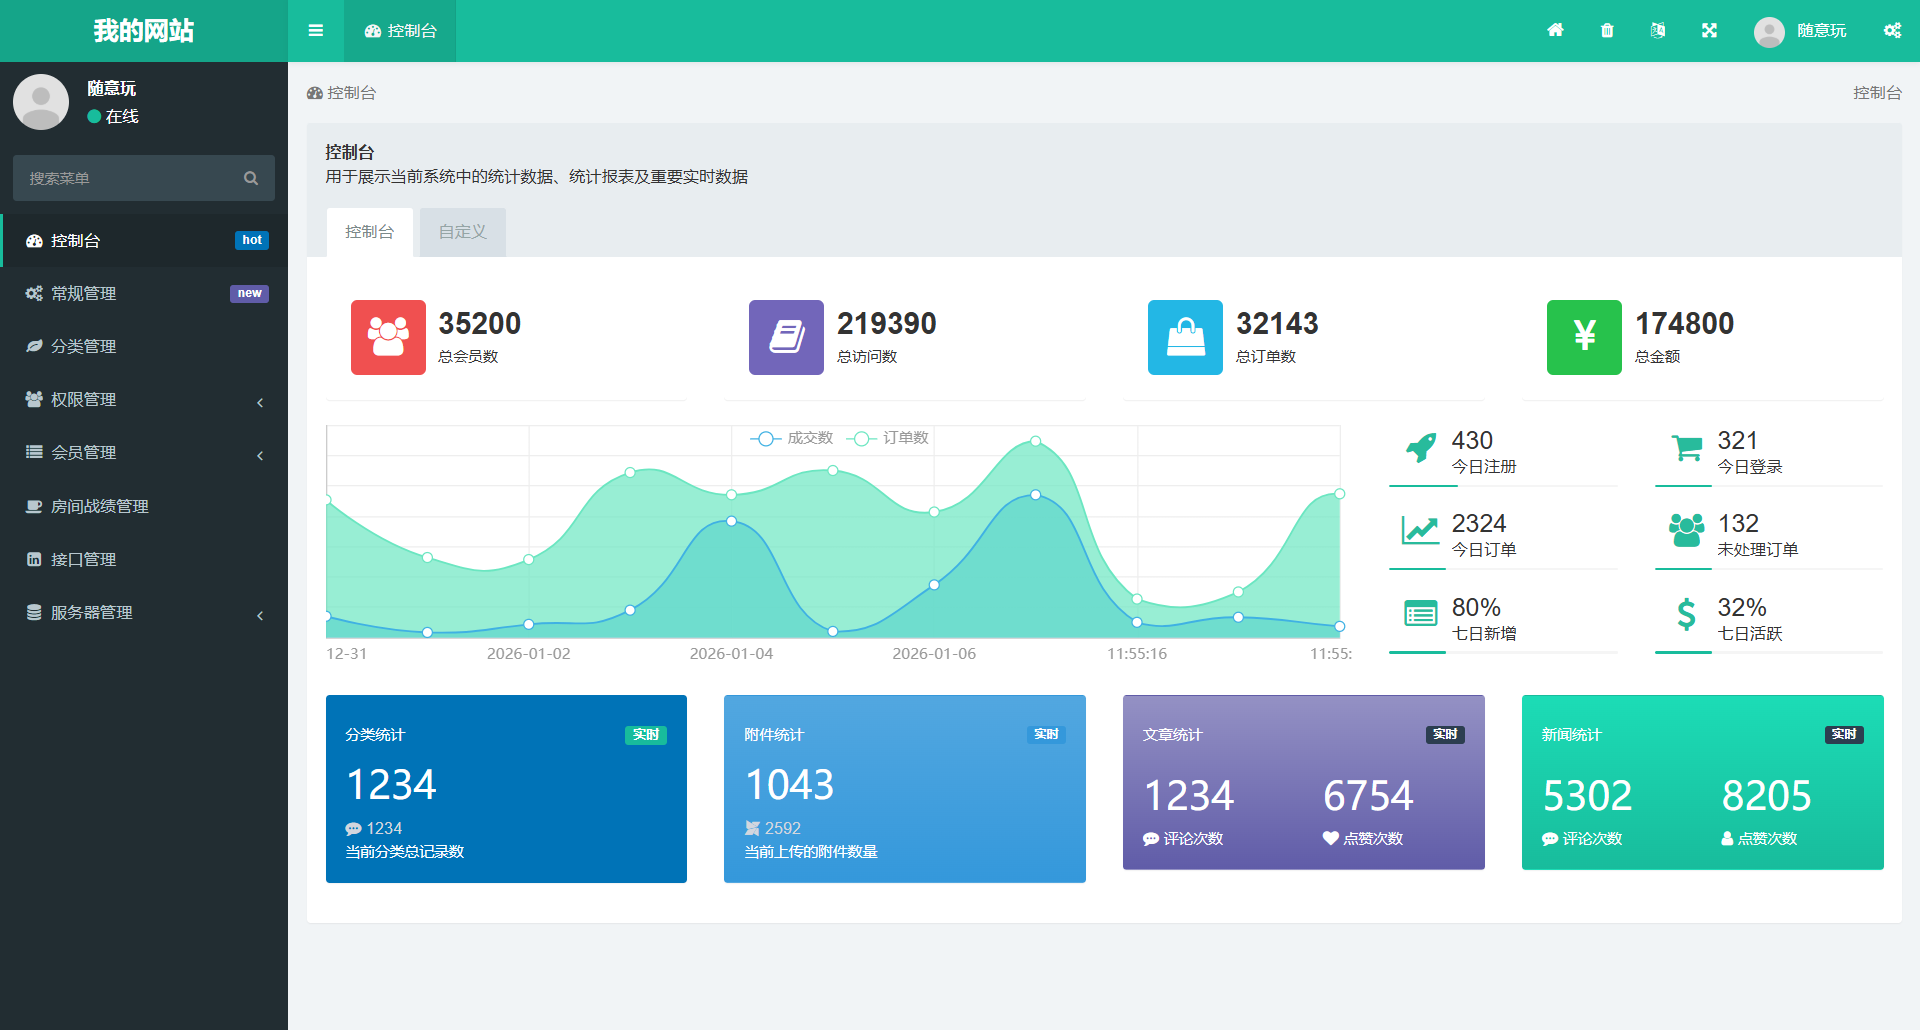Image resolution: width=1920 pixels, height=1030 pixels.
Task: Click the search magnifier icon in sidebar
Action: click(251, 178)
